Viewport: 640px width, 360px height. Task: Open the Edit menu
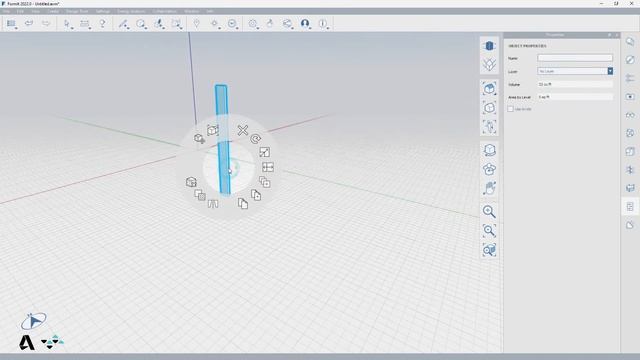pyautogui.click(x=20, y=11)
